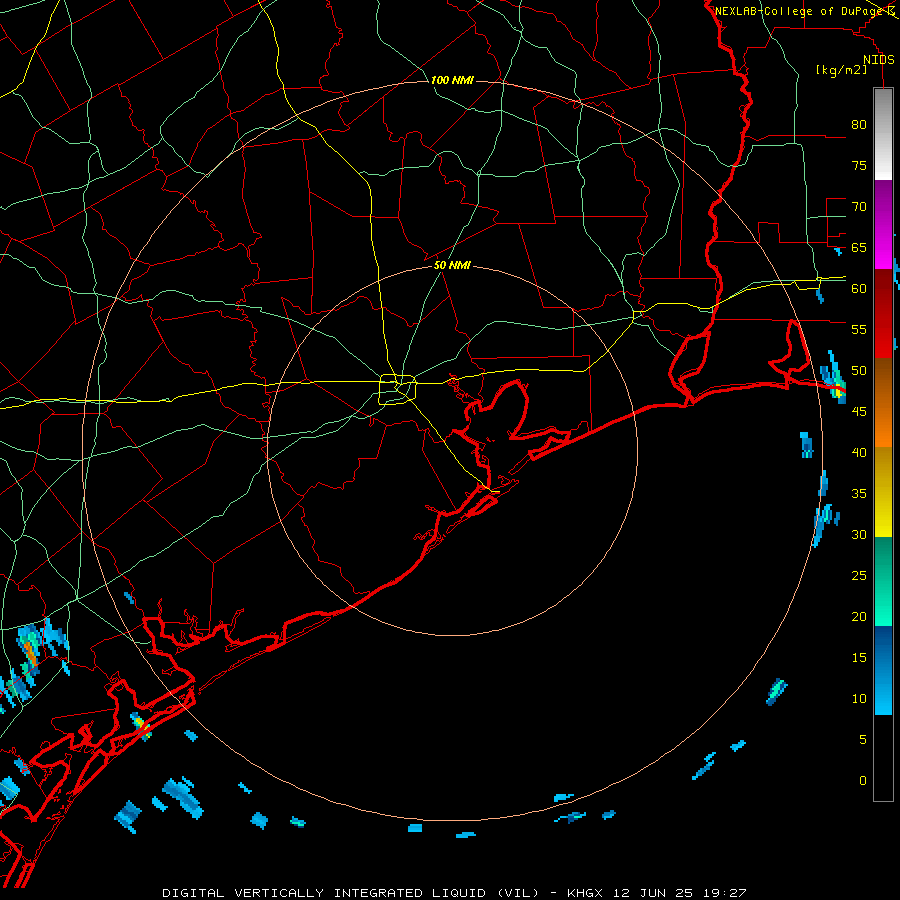Click the 55 value on the color scale
The image size is (900, 900).
point(859,329)
